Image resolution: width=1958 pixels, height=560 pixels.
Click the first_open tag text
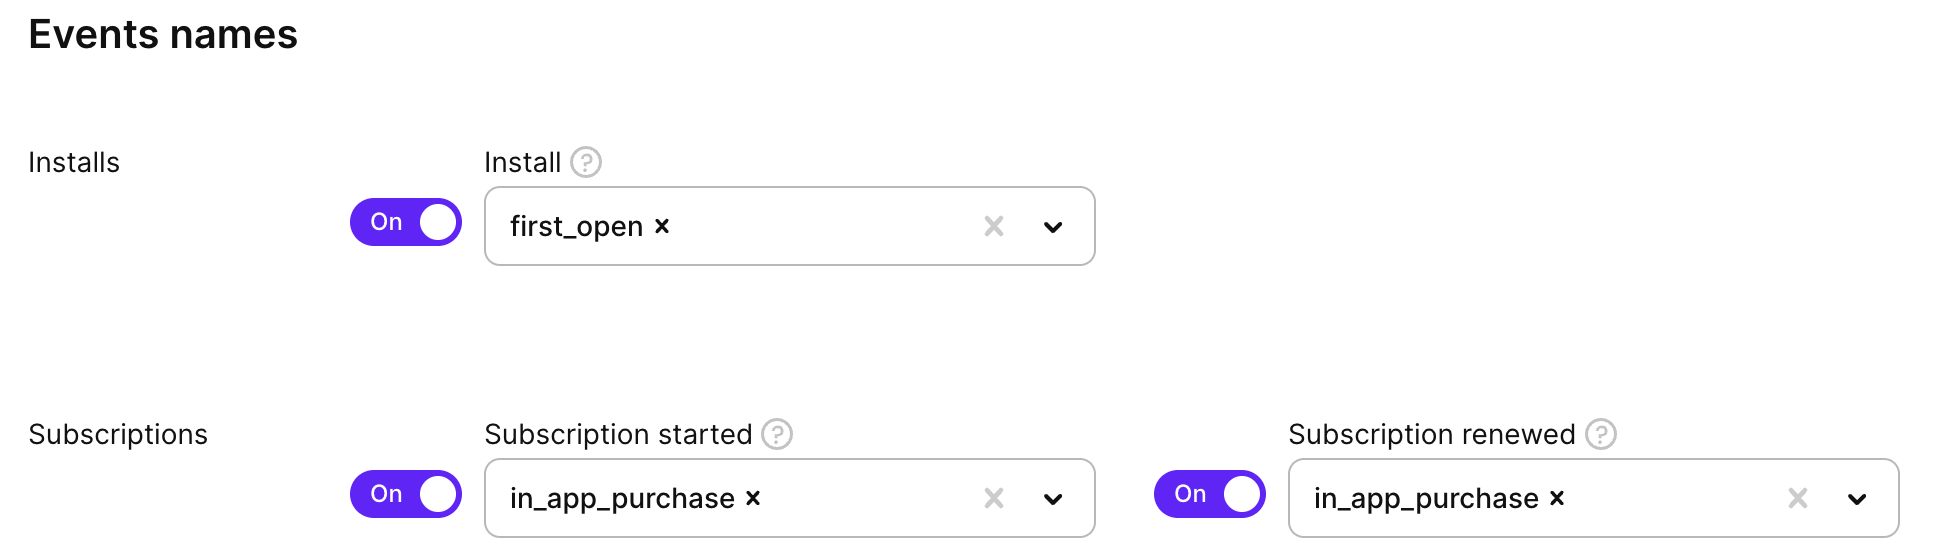tap(576, 227)
